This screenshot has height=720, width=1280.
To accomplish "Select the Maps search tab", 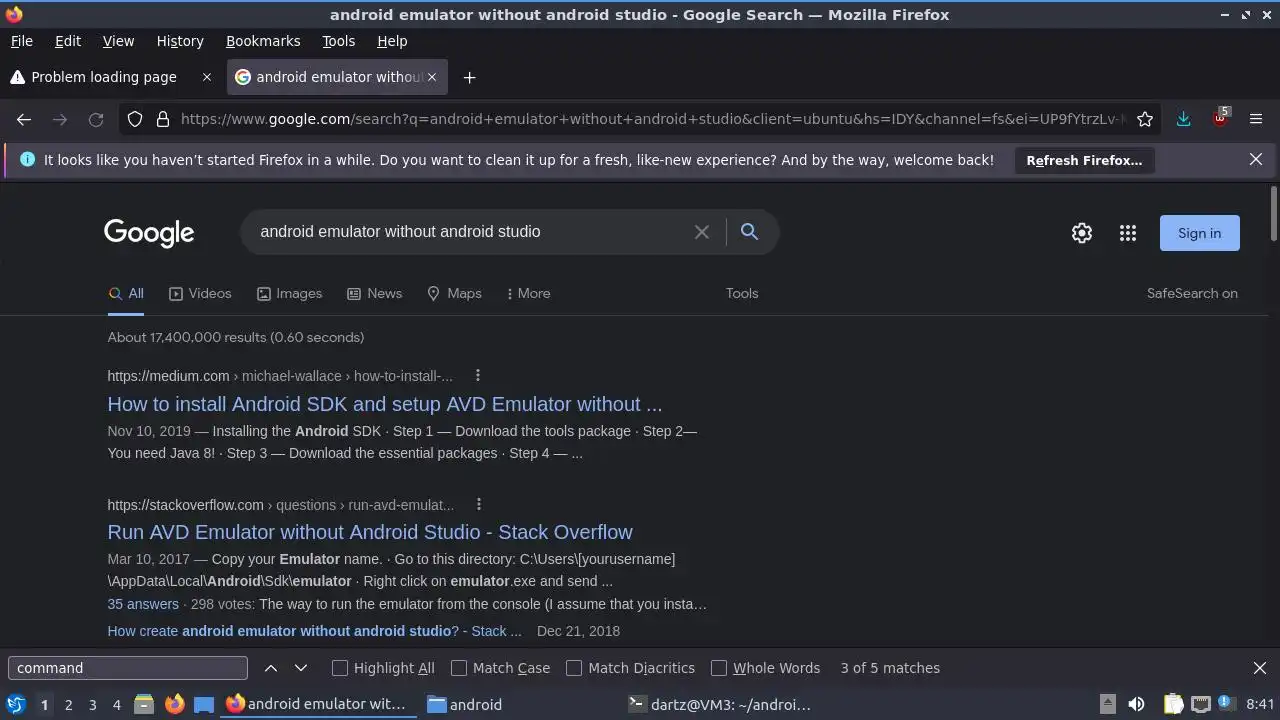I will point(454,293).
